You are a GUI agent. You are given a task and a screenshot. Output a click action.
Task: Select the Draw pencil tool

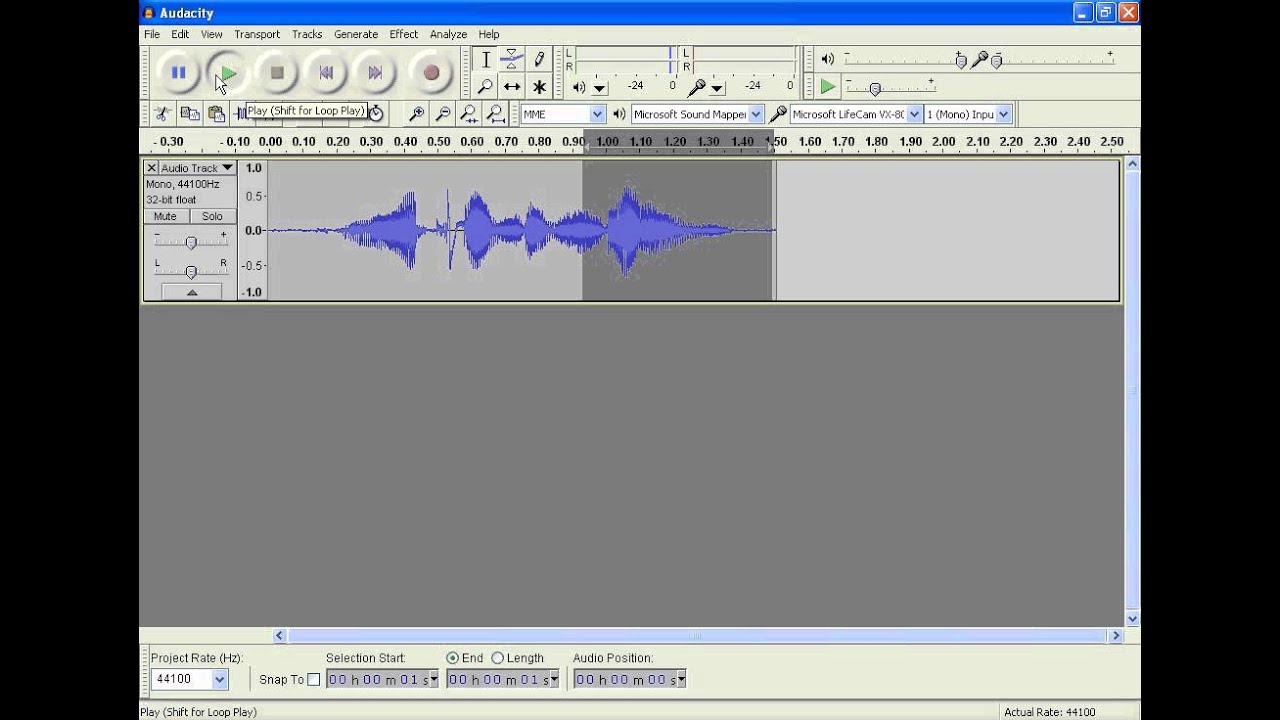539,59
